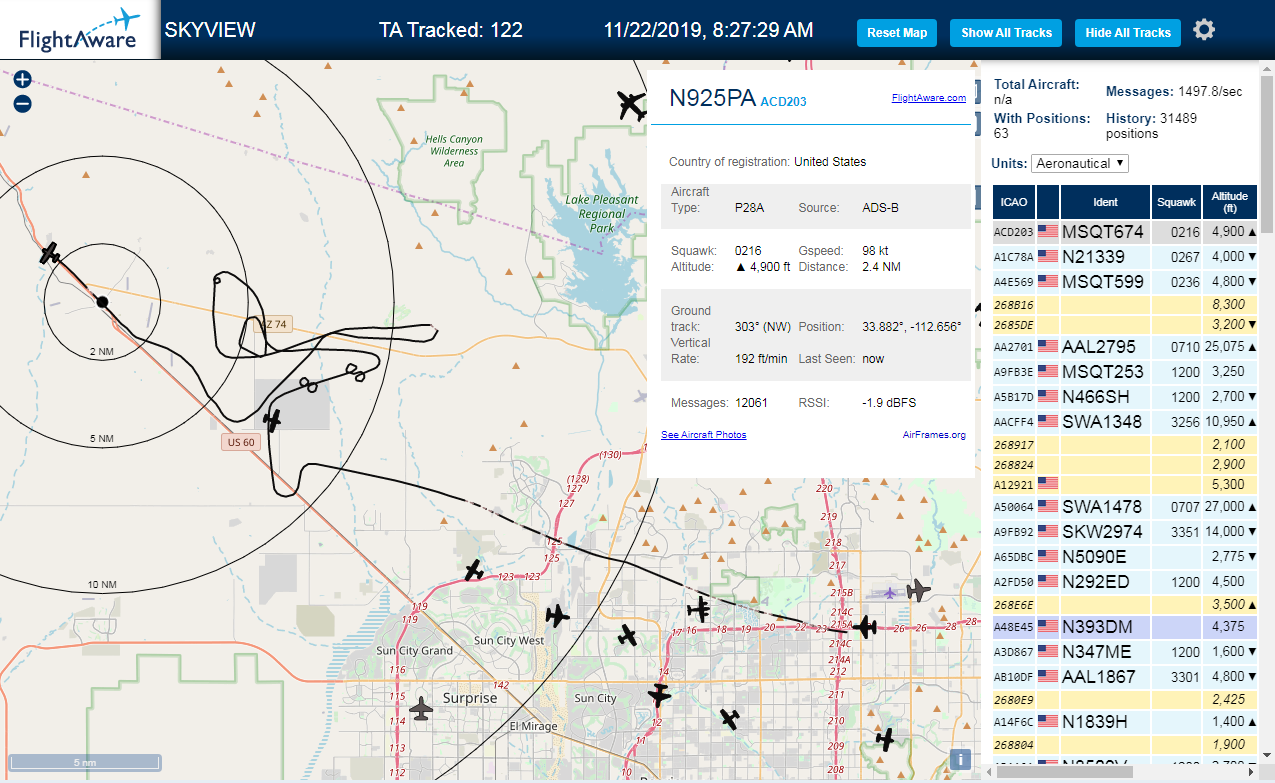Image resolution: width=1275 pixels, height=783 pixels.
Task: Click the N925PA registration title
Action: pos(713,98)
